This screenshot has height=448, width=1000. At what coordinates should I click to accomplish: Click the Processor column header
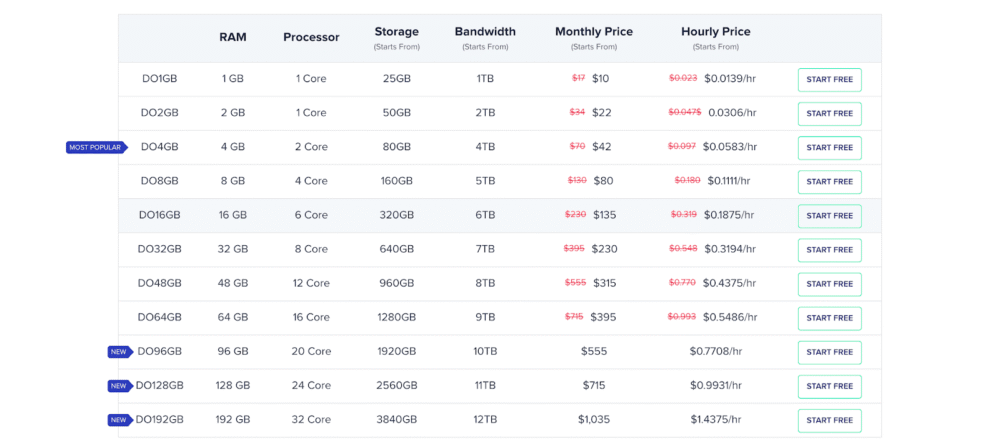(311, 37)
